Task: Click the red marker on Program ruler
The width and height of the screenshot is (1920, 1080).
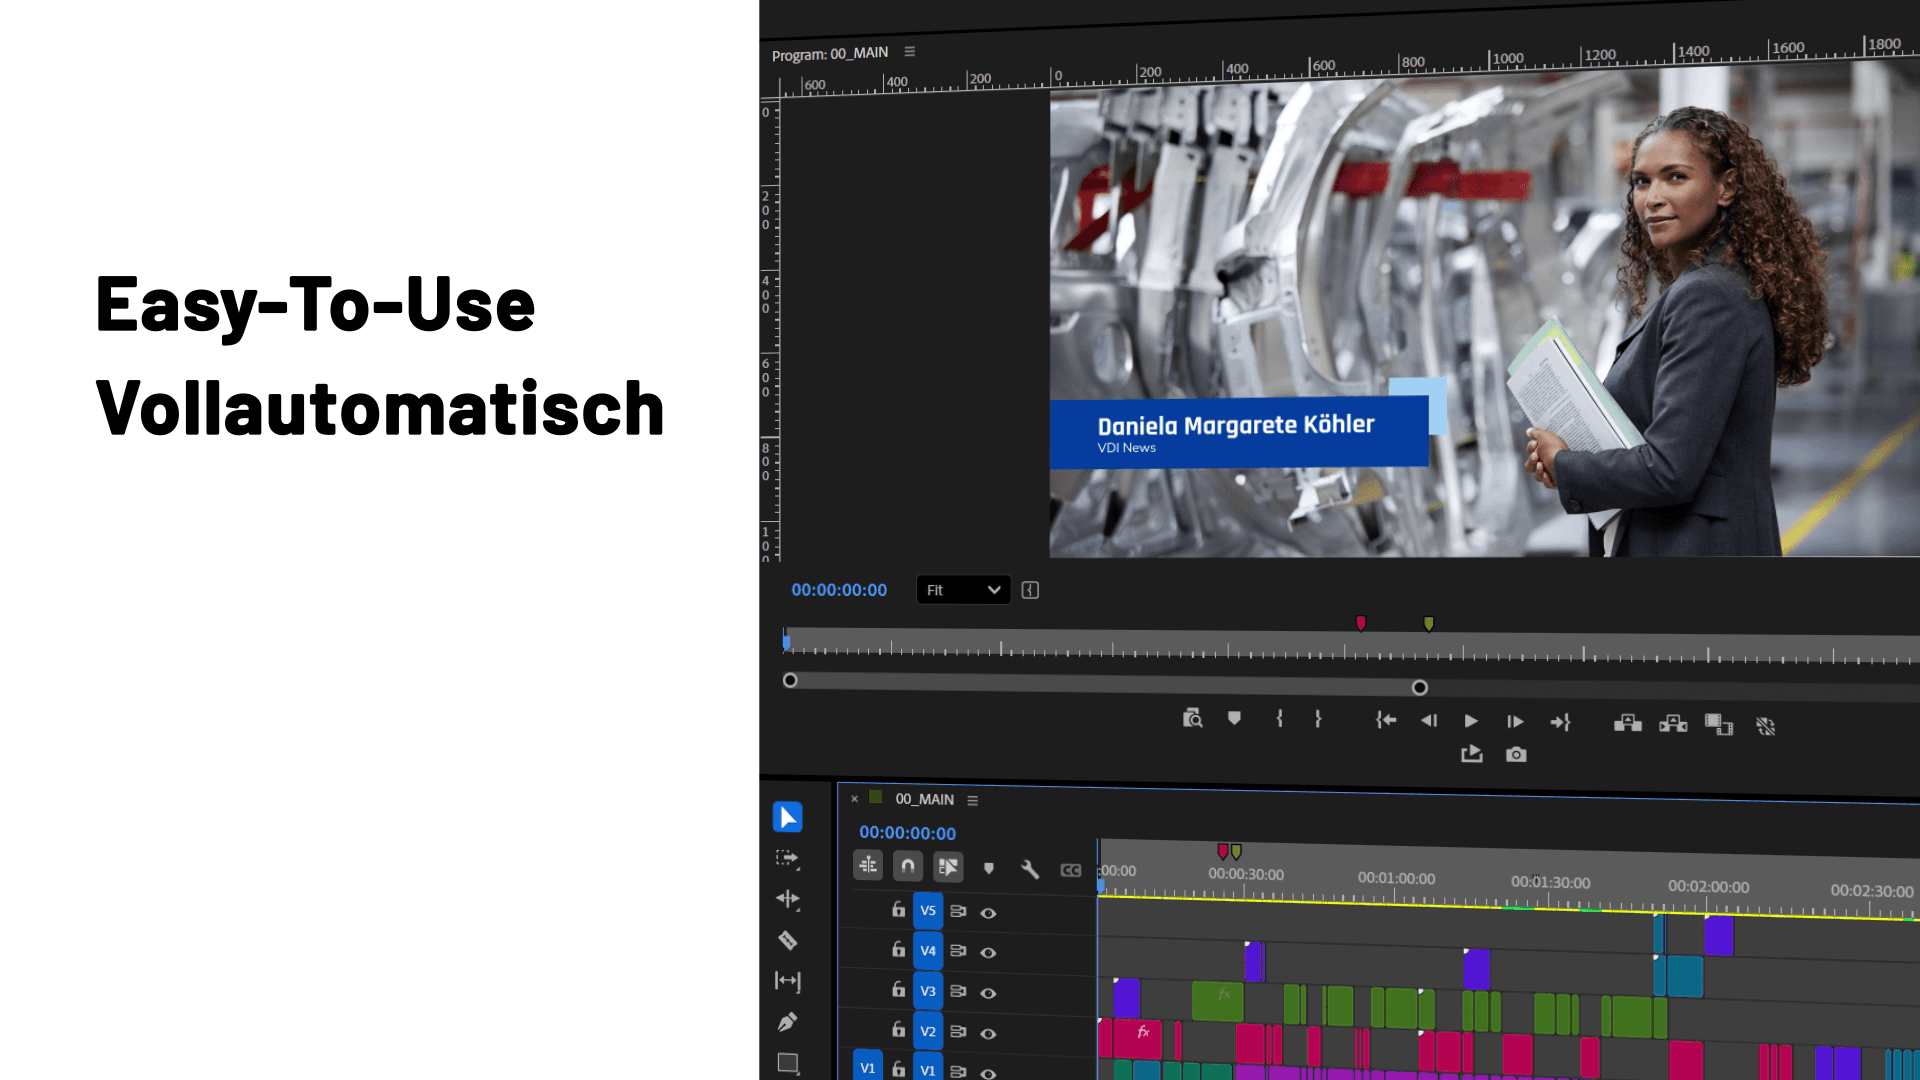Action: coord(1361,623)
